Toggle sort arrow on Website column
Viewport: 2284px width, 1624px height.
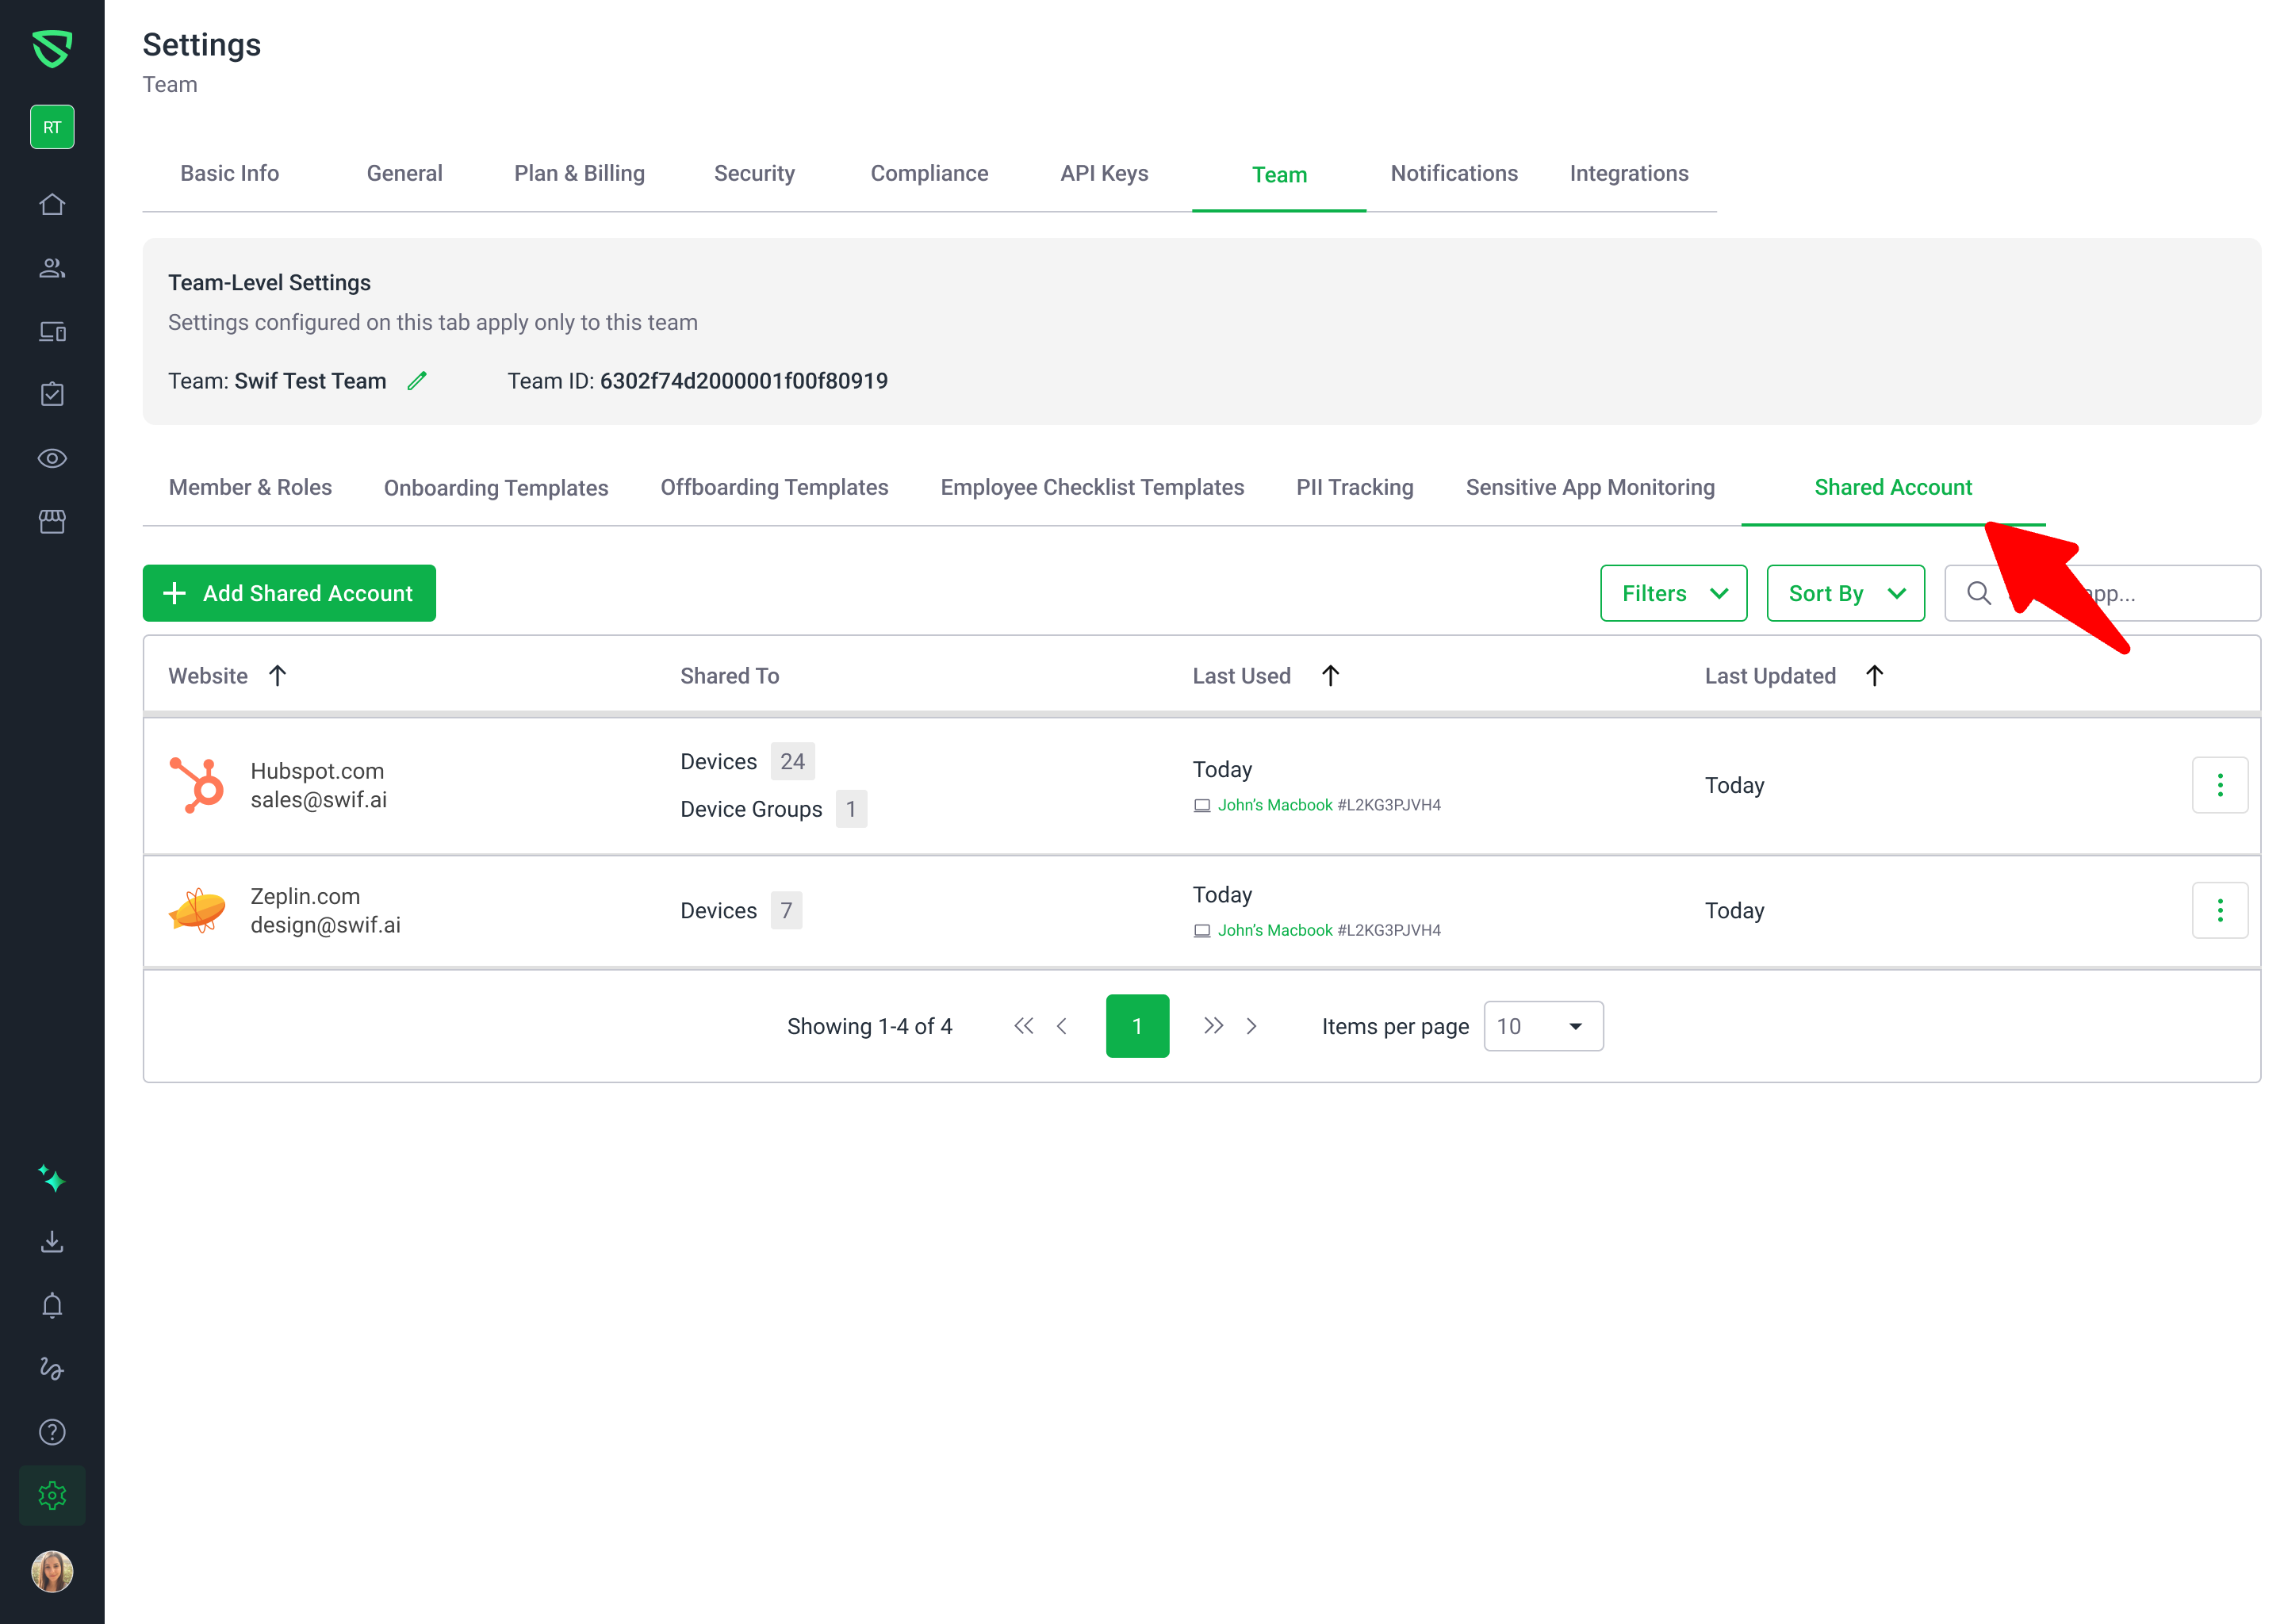point(278,676)
